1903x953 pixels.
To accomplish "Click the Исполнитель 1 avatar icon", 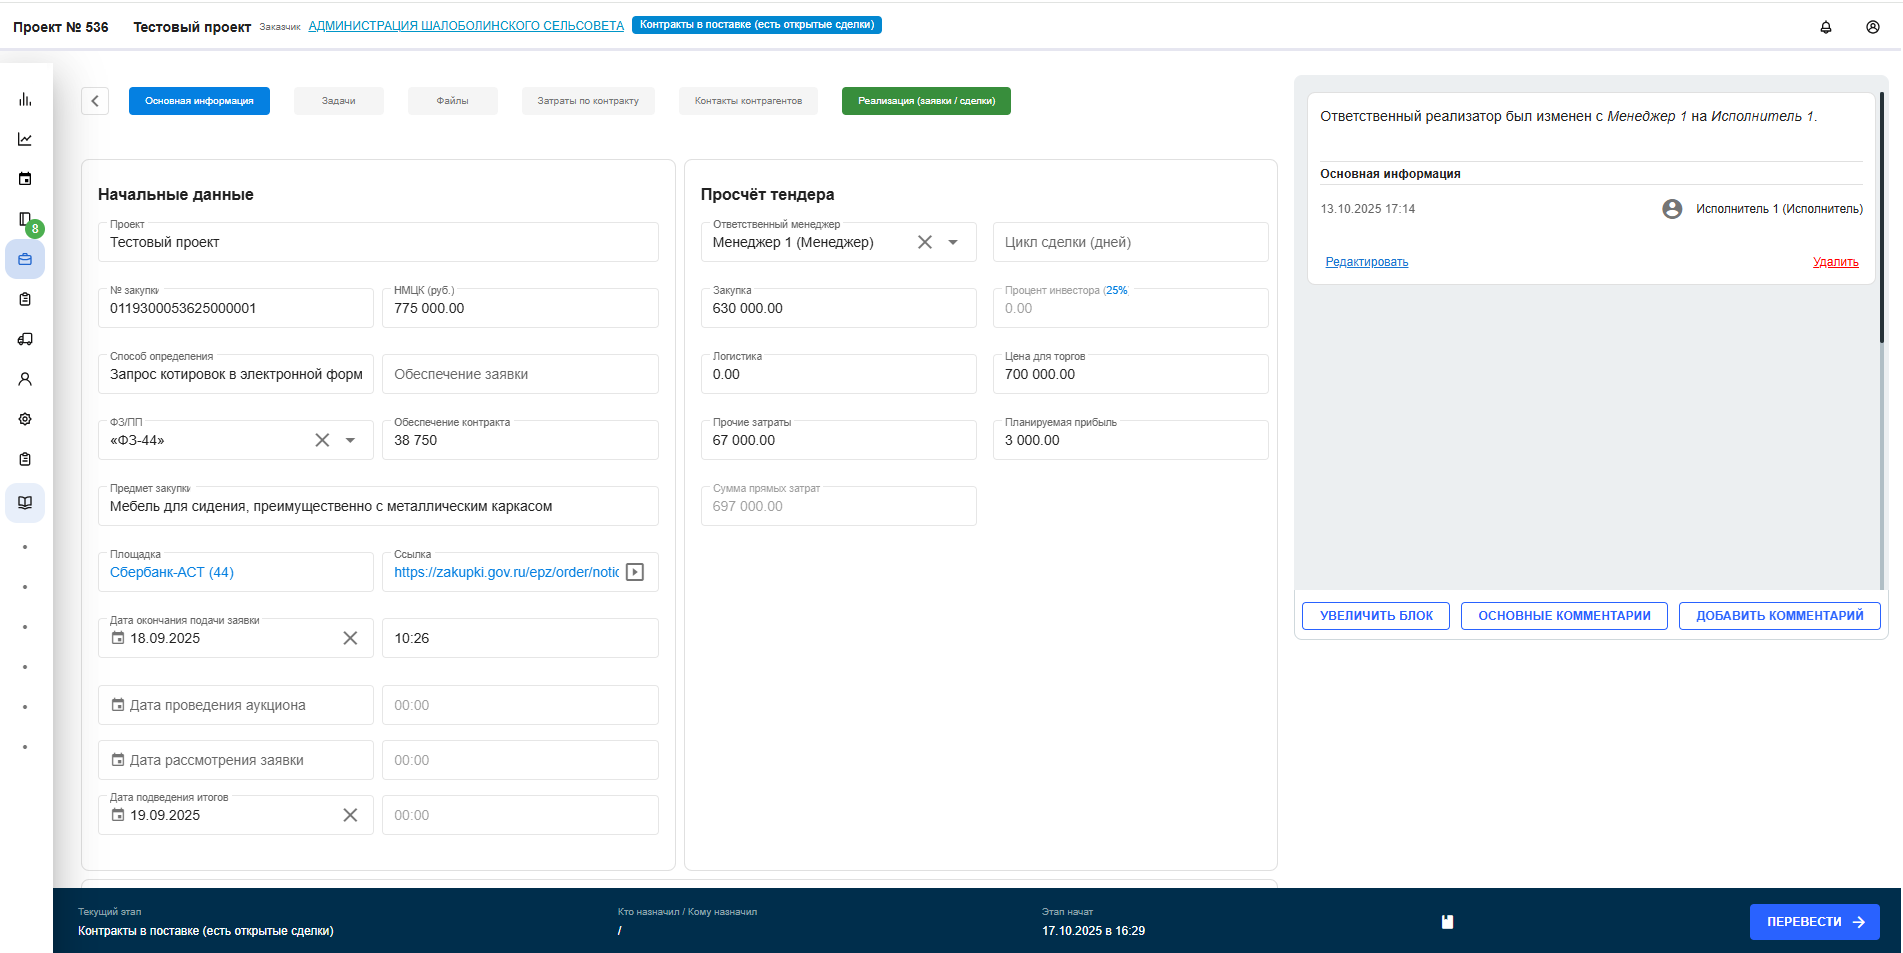I will (x=1672, y=209).
